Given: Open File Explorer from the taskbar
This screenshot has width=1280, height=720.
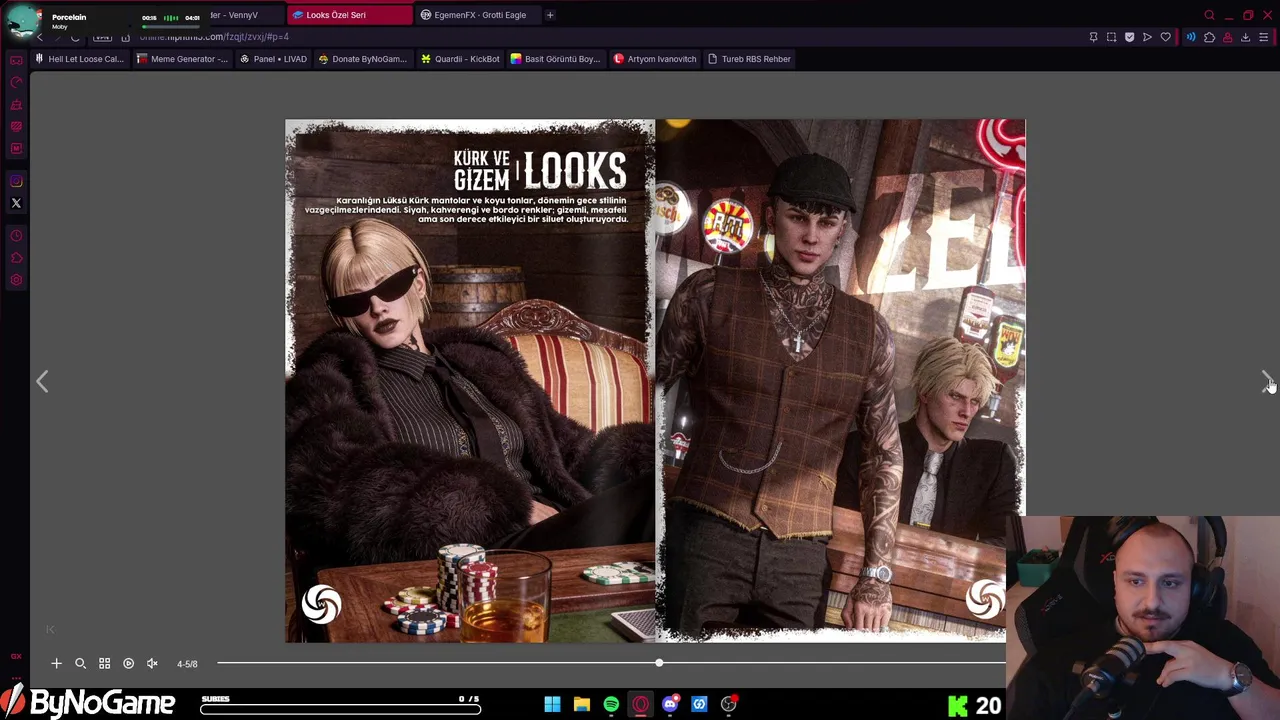Looking at the screenshot, I should pyautogui.click(x=581, y=704).
